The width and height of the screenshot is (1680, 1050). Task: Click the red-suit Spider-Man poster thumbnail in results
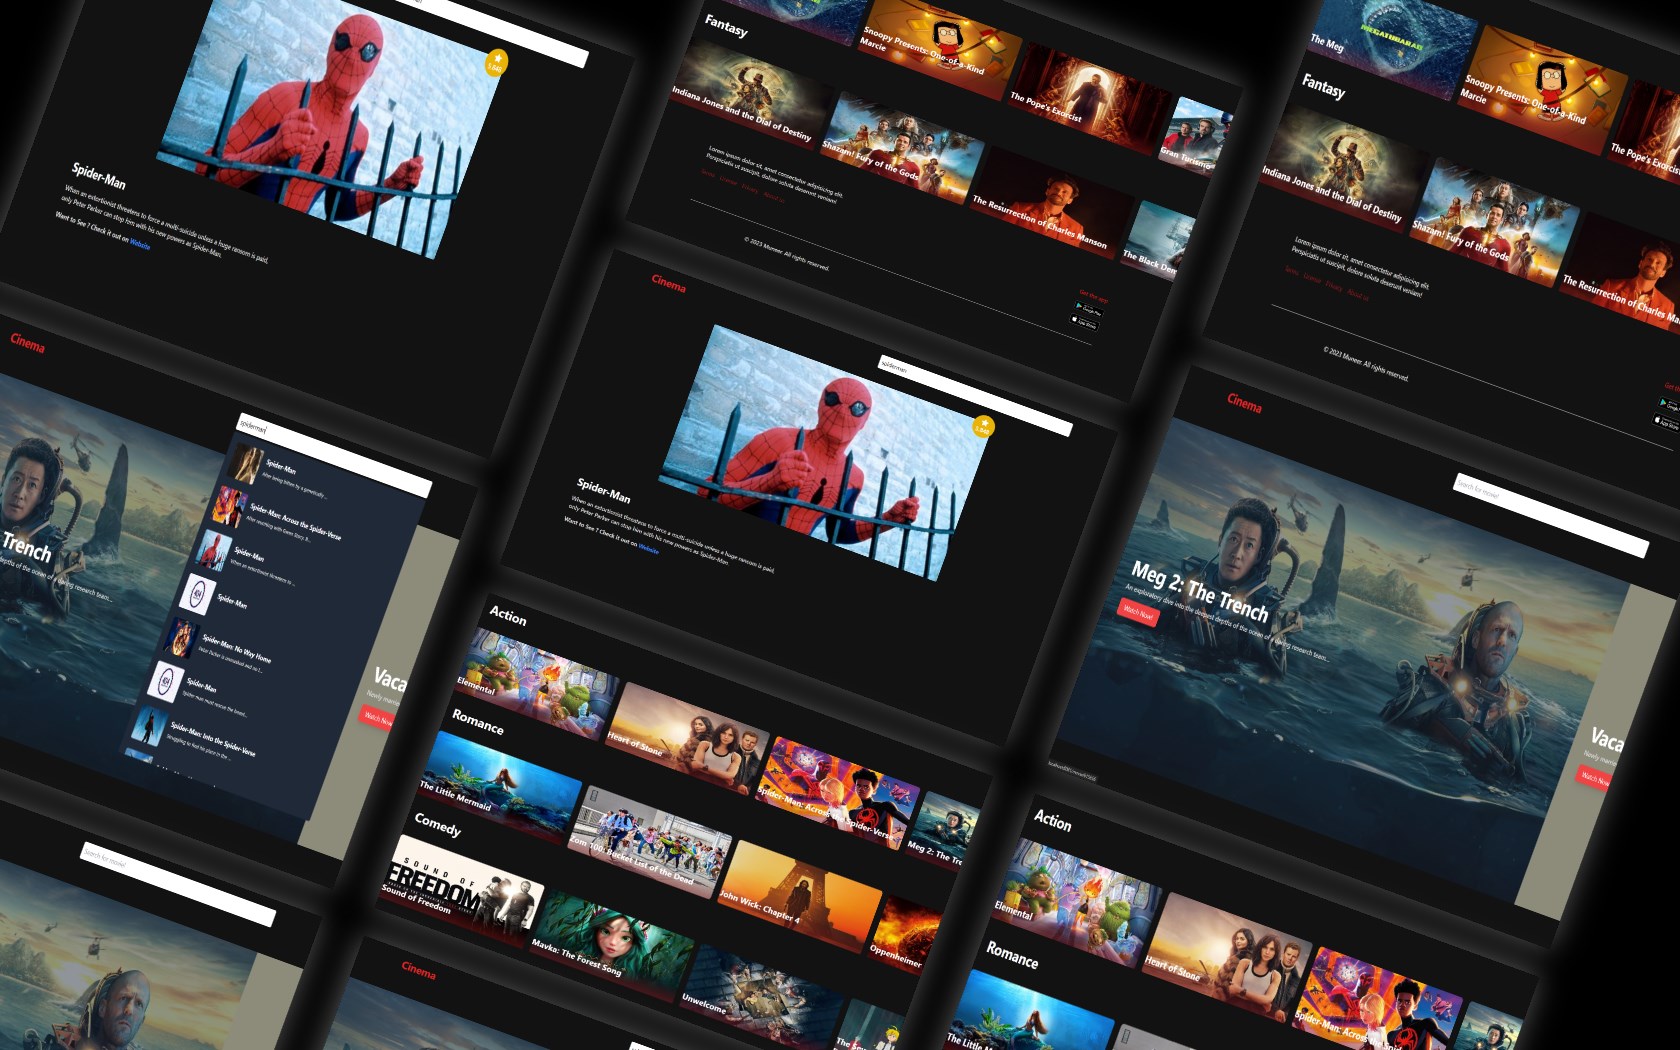214,550
